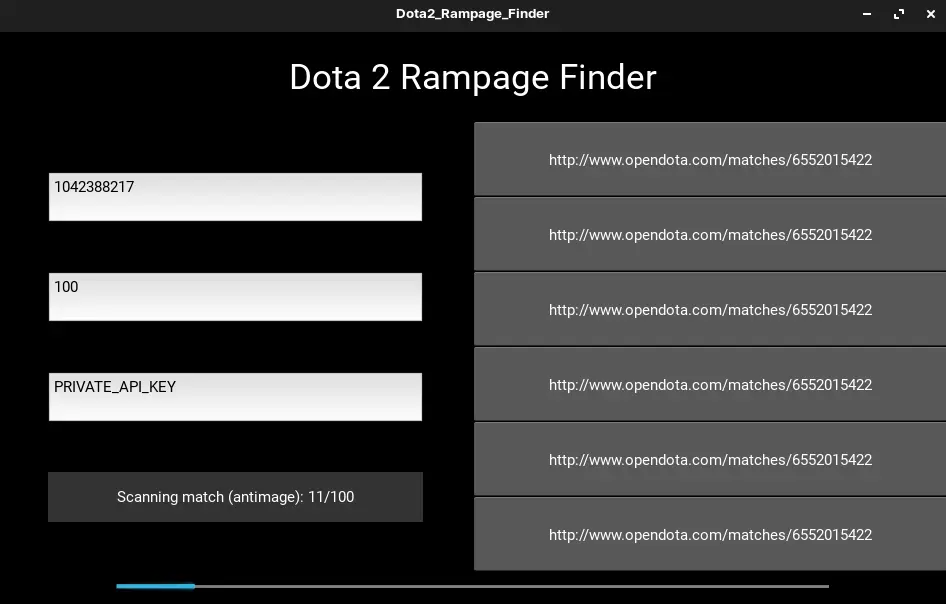The width and height of the screenshot is (946, 604).
Task: Open the first opendota match link
Action: click(x=710, y=160)
